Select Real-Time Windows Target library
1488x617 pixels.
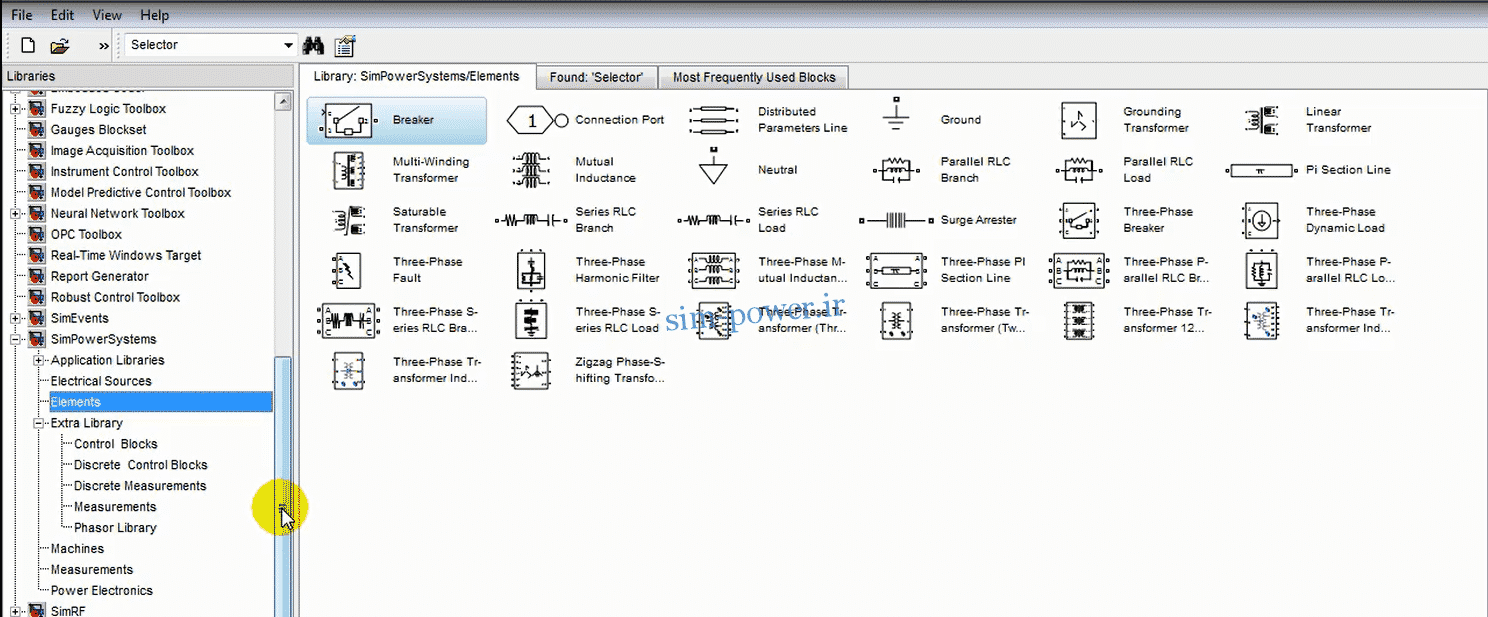tap(126, 255)
